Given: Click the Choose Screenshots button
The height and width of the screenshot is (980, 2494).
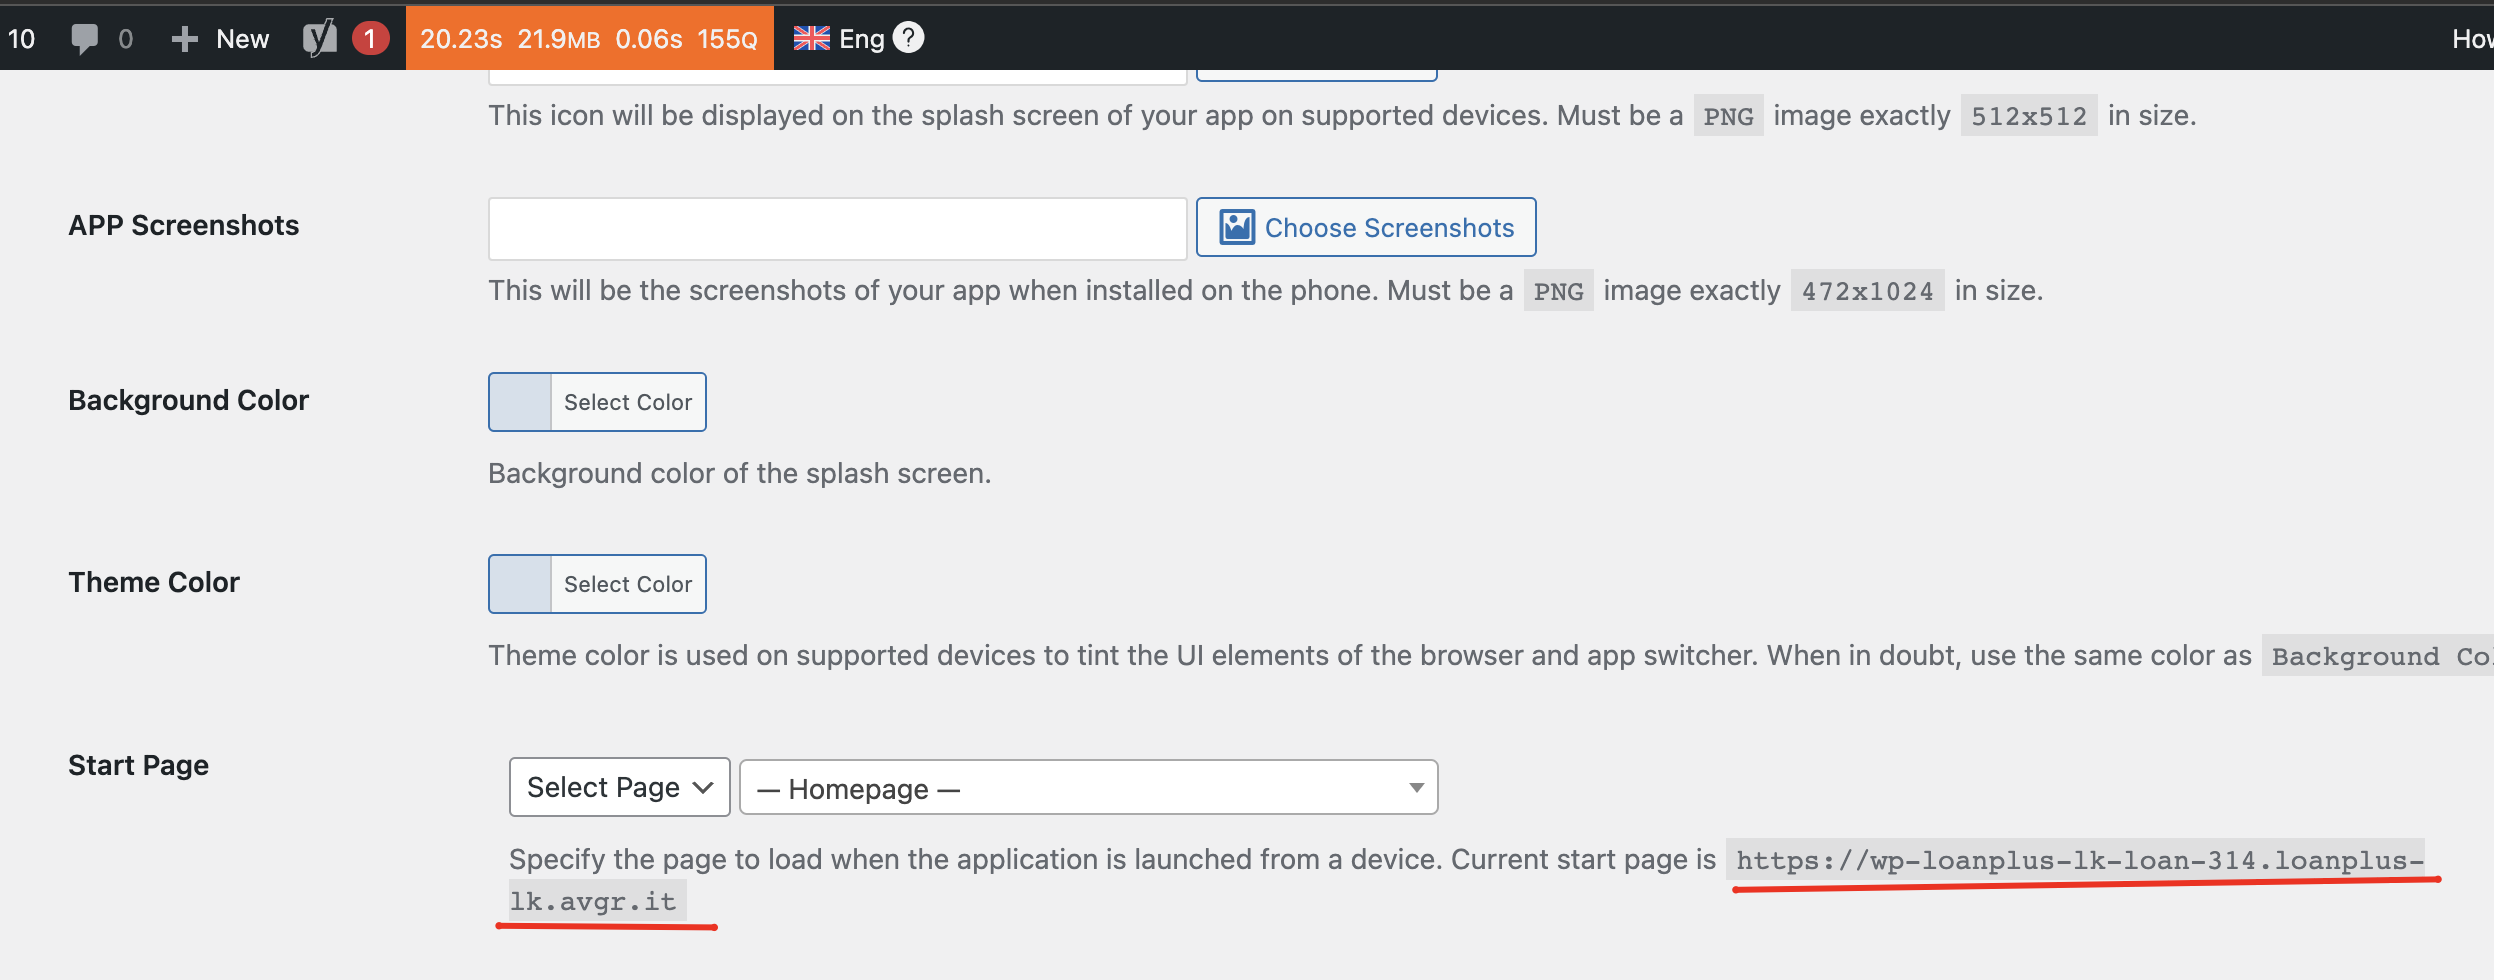Looking at the screenshot, I should point(1366,227).
